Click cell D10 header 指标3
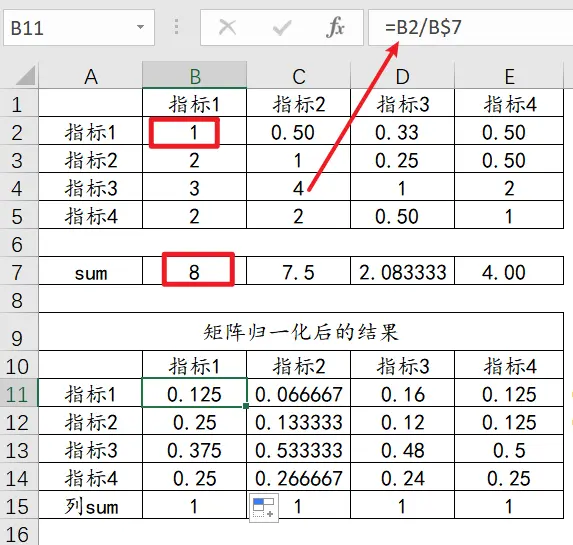The width and height of the screenshot is (573, 545). pos(402,365)
